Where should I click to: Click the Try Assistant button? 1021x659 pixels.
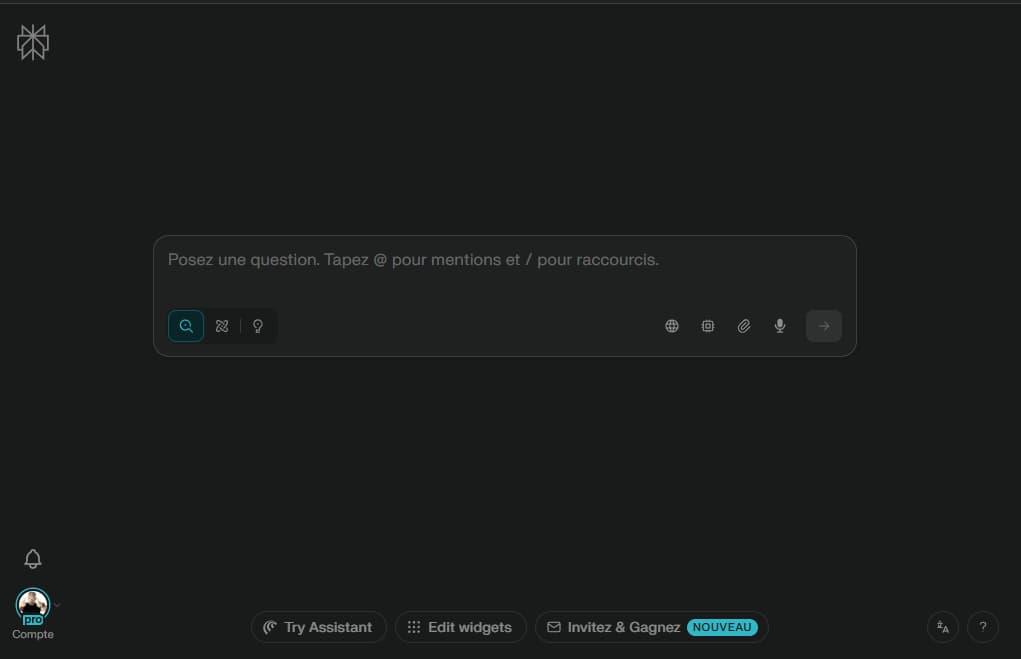click(x=318, y=627)
